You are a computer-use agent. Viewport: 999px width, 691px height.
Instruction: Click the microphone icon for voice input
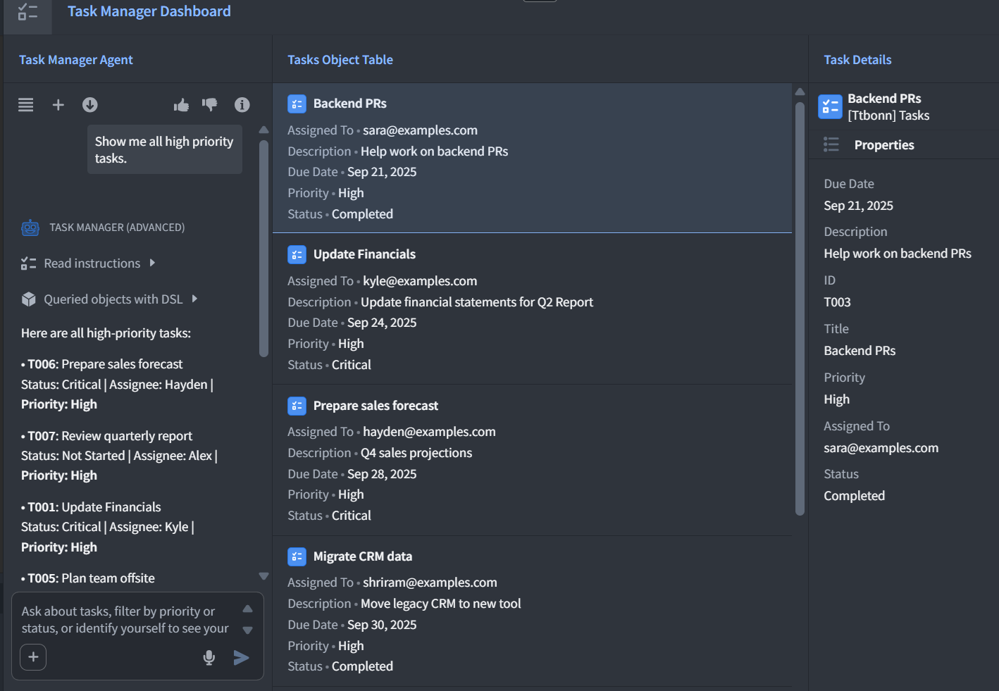[209, 657]
